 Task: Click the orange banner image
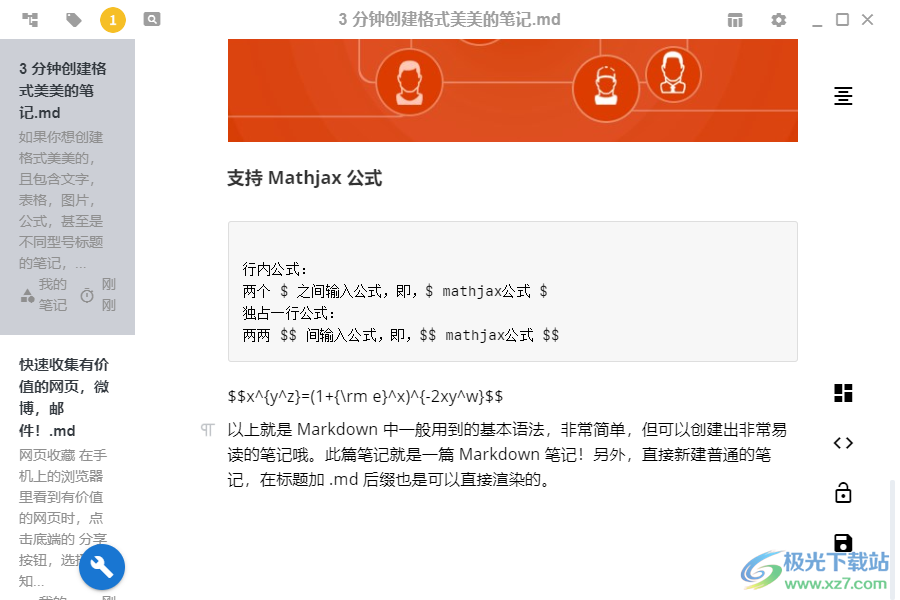(513, 90)
